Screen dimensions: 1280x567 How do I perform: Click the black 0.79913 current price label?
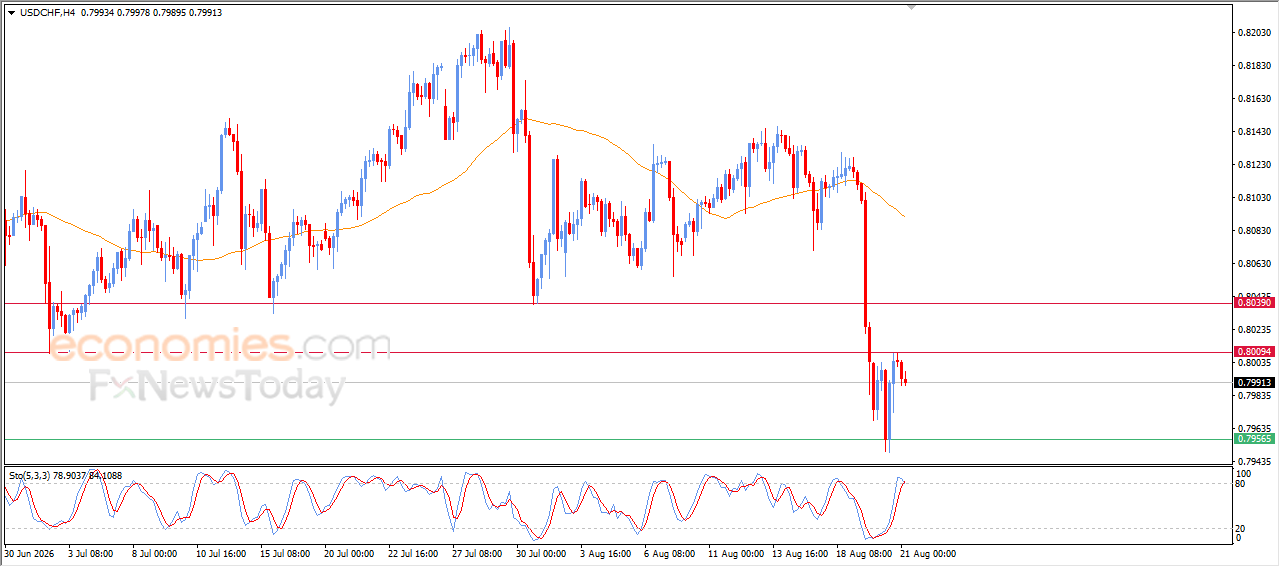coord(1254,382)
